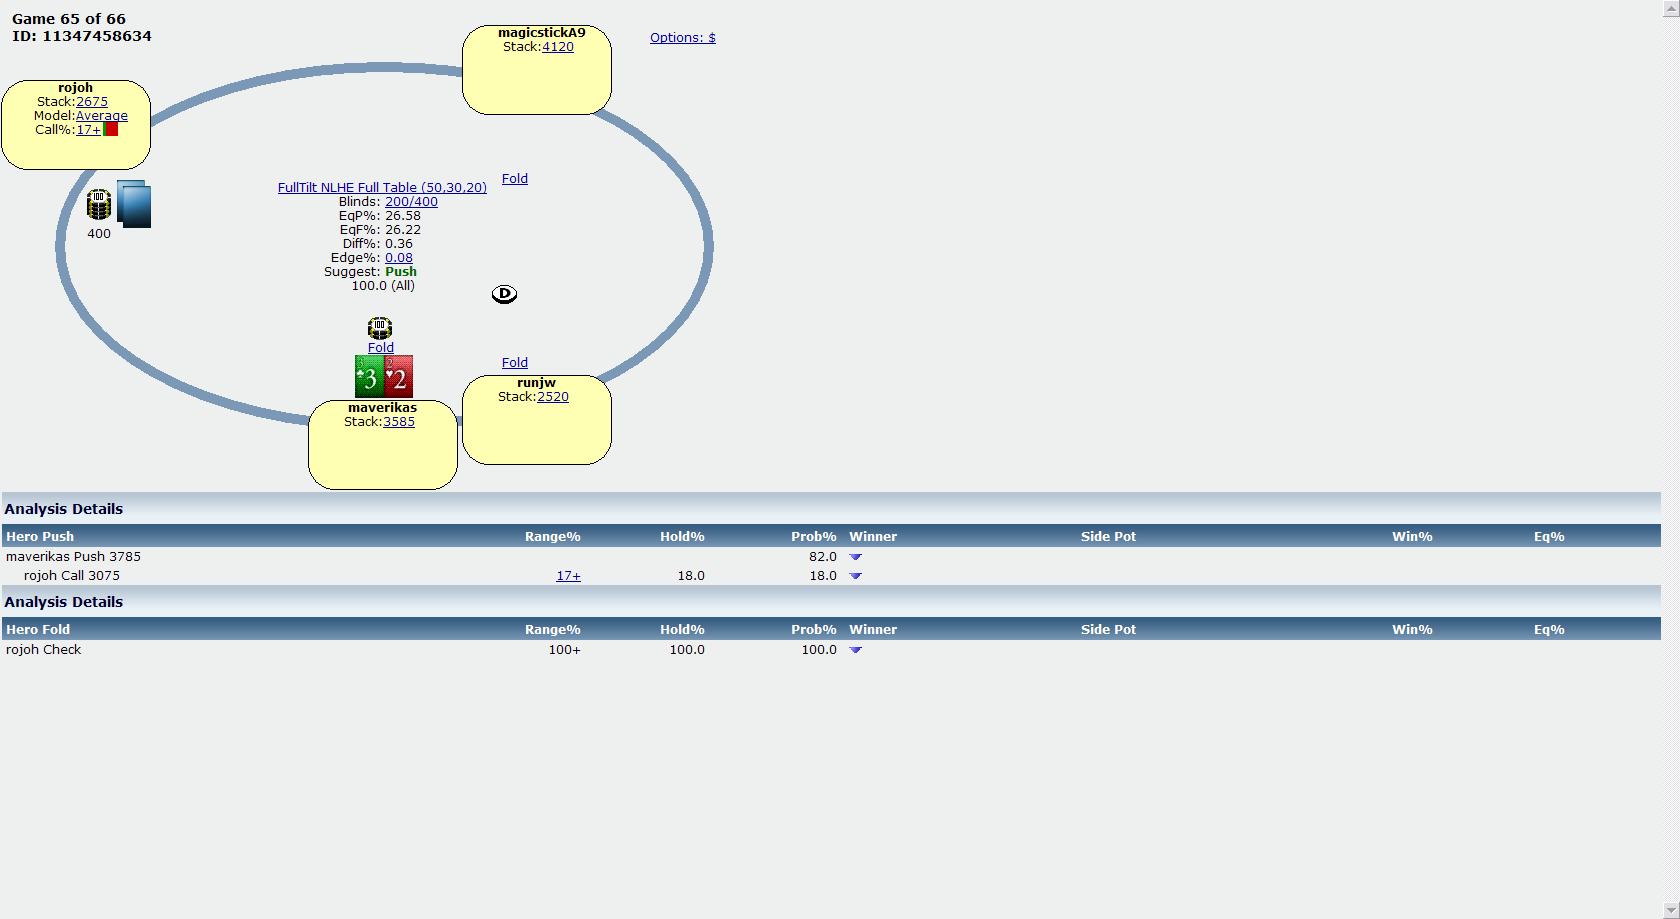Change rojoh's Average model link
This screenshot has height=919, width=1680.
[102, 116]
